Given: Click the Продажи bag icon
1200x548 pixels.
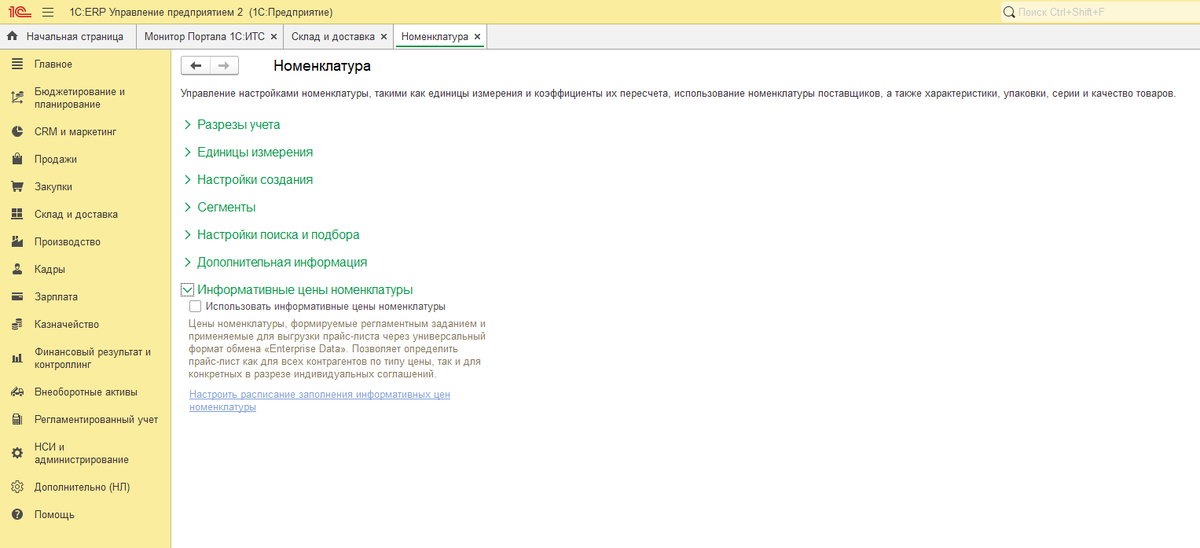Looking at the screenshot, I should pyautogui.click(x=16, y=159).
